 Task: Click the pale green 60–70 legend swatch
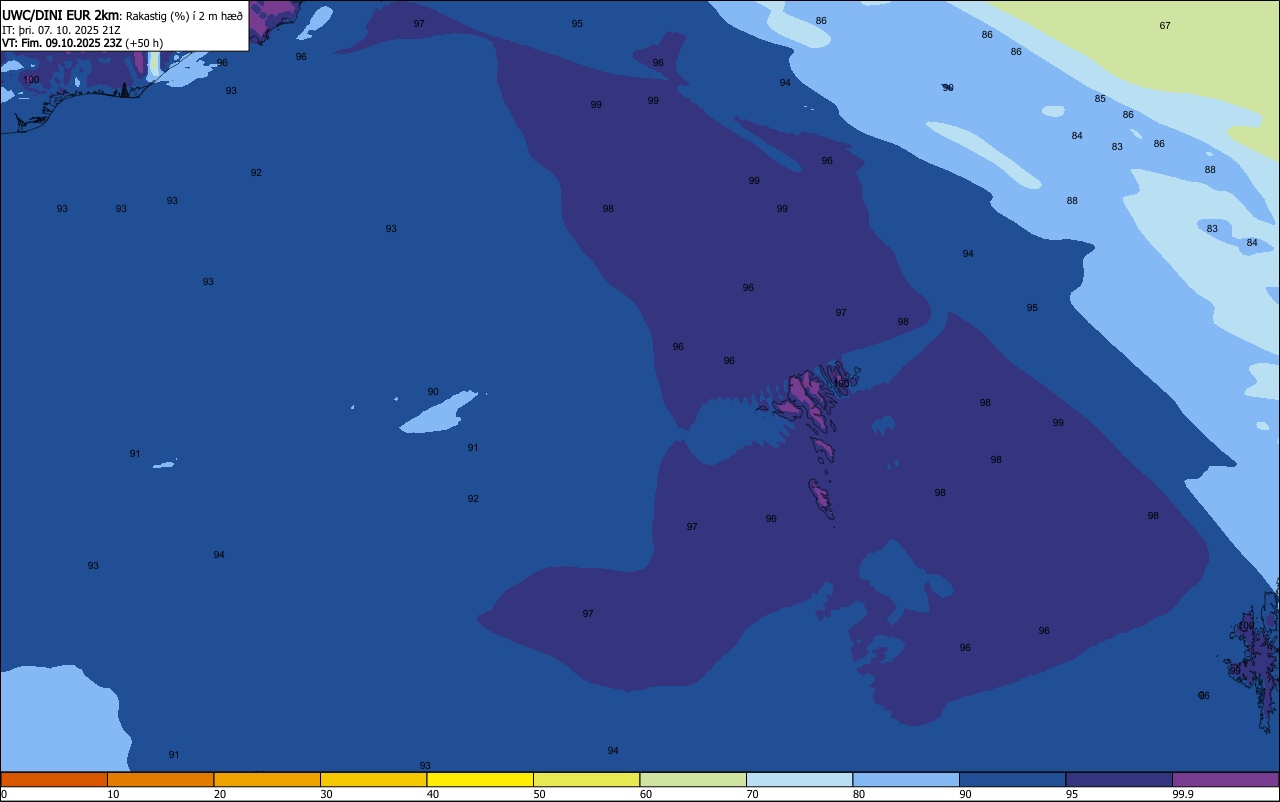[693, 779]
